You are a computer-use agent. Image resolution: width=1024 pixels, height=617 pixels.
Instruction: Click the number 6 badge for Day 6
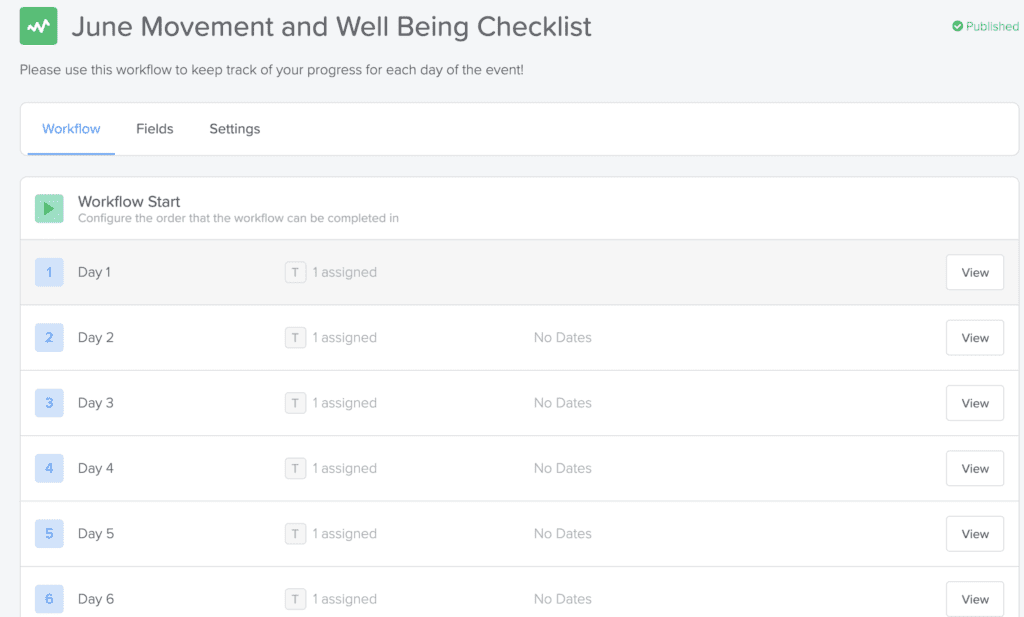[49, 598]
